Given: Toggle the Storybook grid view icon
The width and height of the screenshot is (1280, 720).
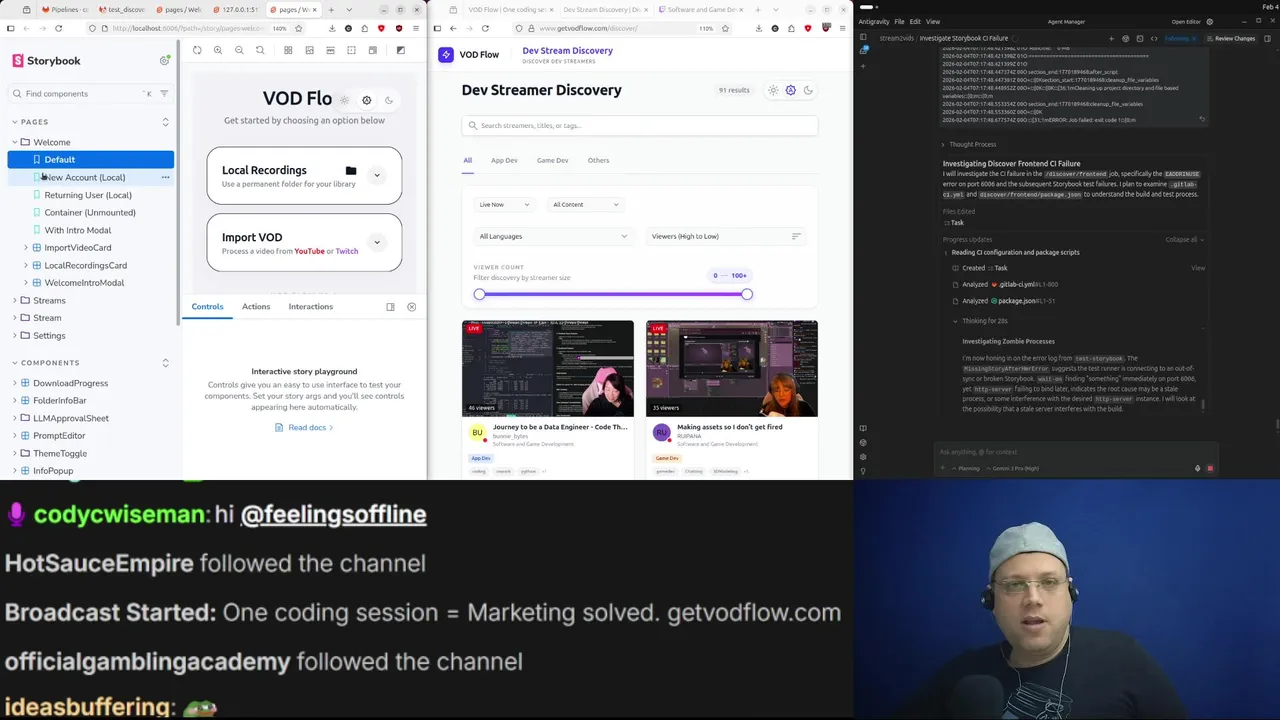Looking at the screenshot, I should 288,50.
